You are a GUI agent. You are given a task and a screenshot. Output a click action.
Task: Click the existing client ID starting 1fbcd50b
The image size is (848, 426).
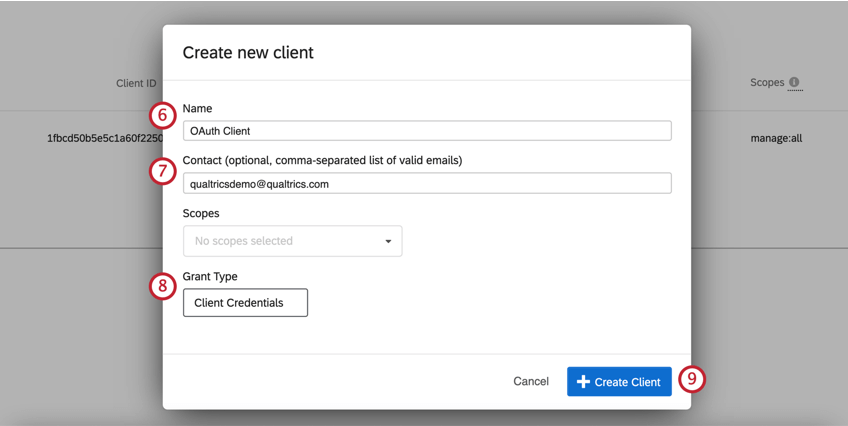point(104,138)
